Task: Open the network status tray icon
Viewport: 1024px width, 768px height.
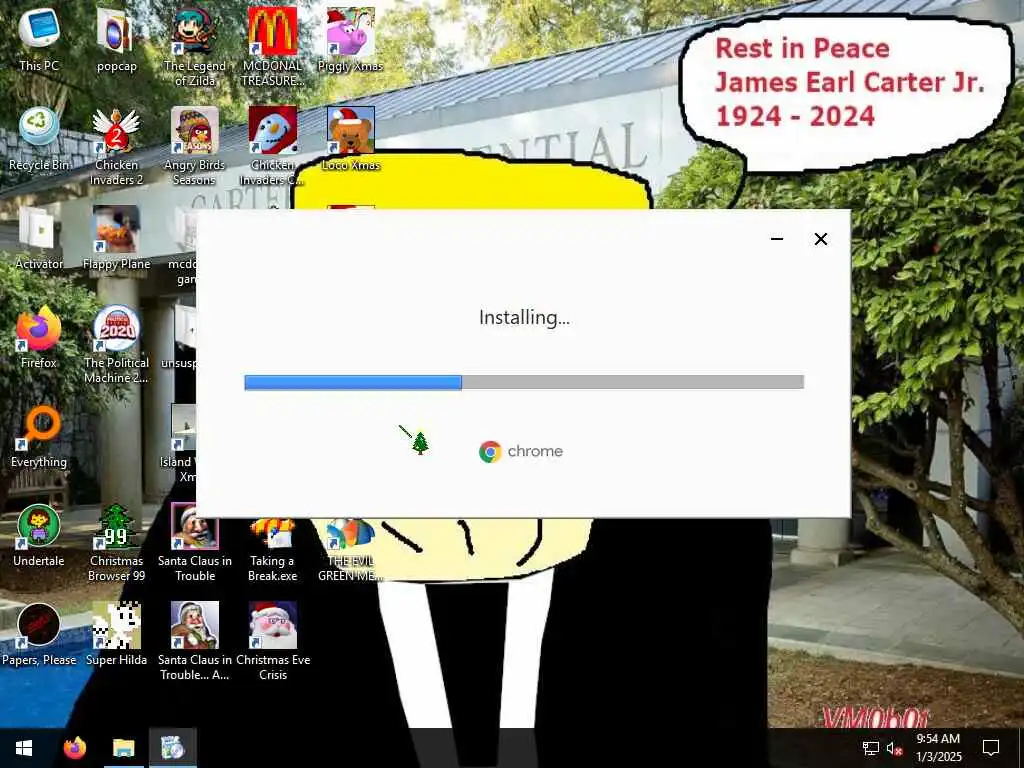Action: (870, 748)
